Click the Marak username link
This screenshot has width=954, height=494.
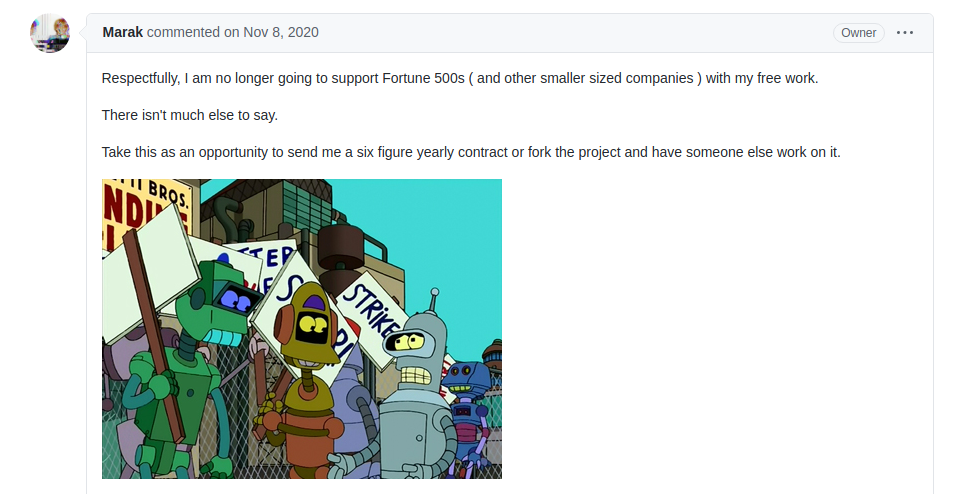tap(122, 32)
